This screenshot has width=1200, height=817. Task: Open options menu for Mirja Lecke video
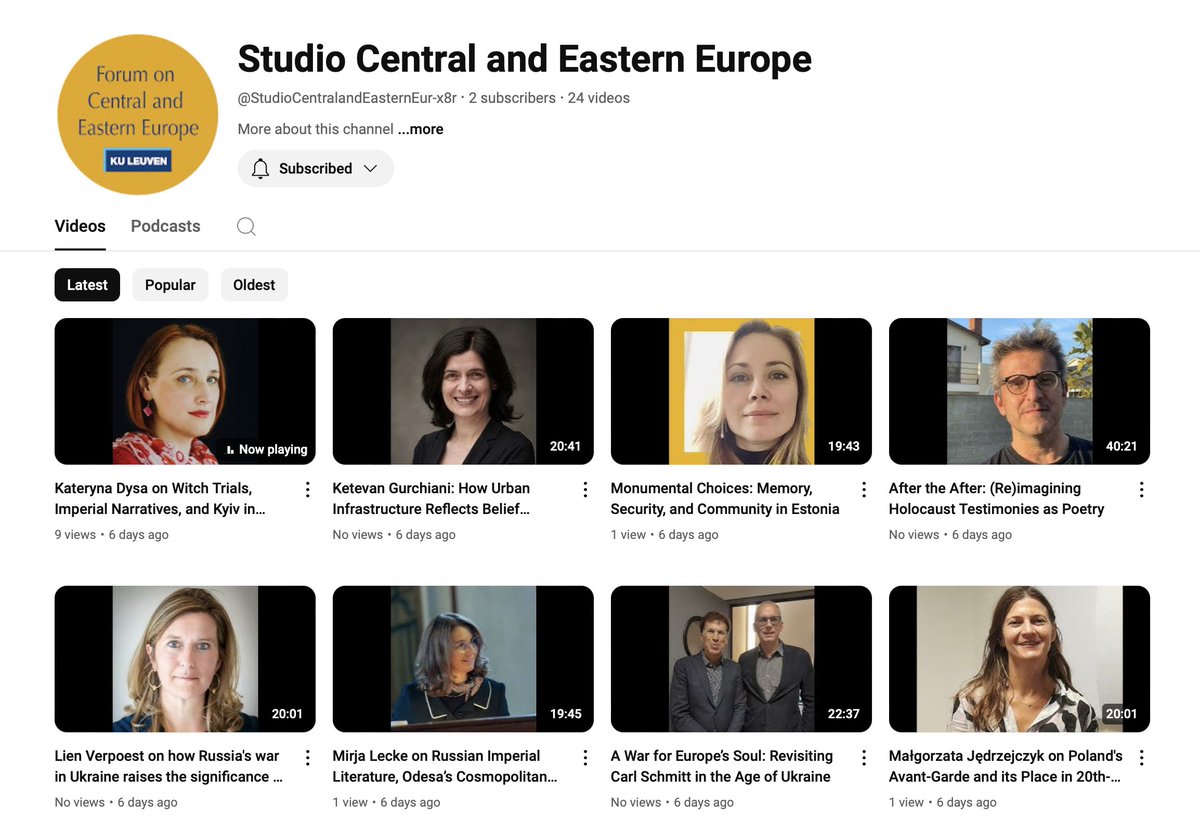pyautogui.click(x=585, y=757)
